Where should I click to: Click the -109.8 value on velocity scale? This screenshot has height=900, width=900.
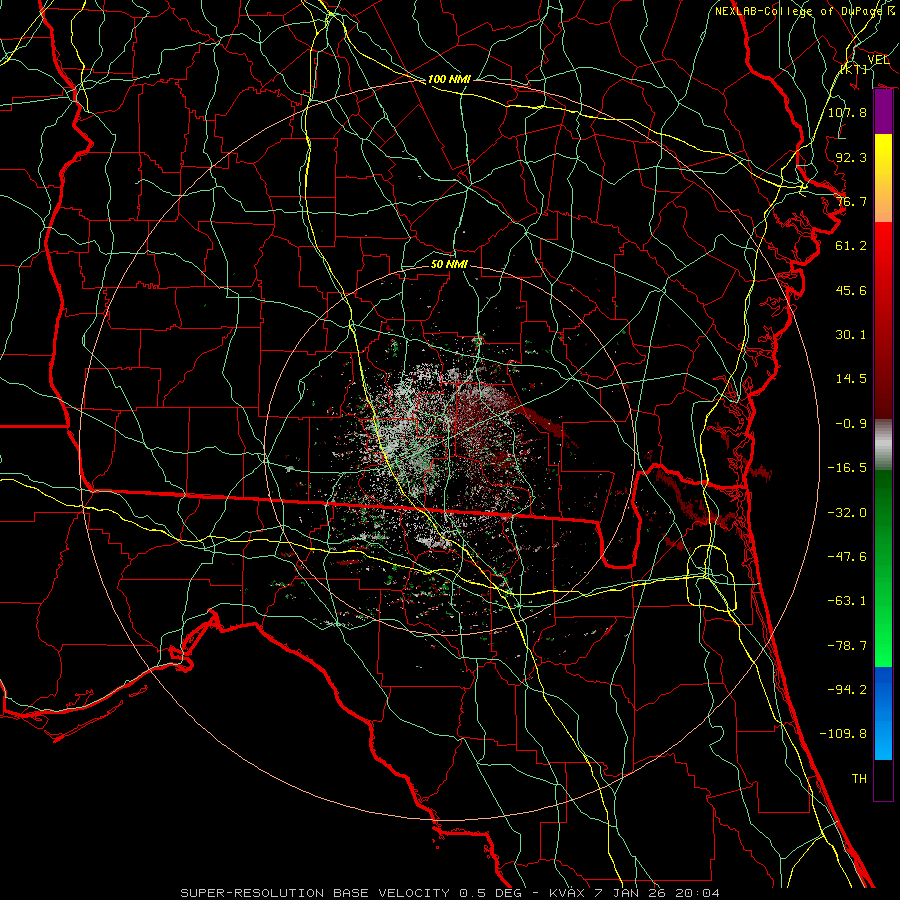tap(843, 734)
